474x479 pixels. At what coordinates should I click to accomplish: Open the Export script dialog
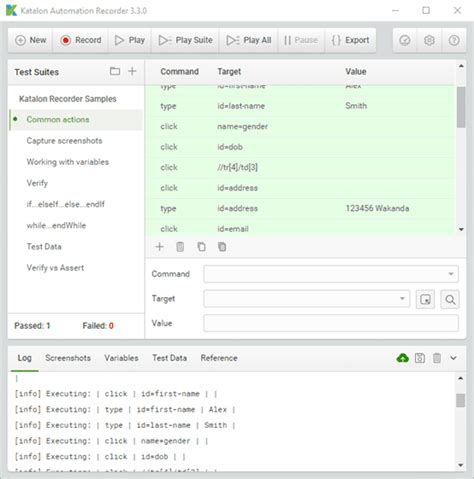coord(350,40)
